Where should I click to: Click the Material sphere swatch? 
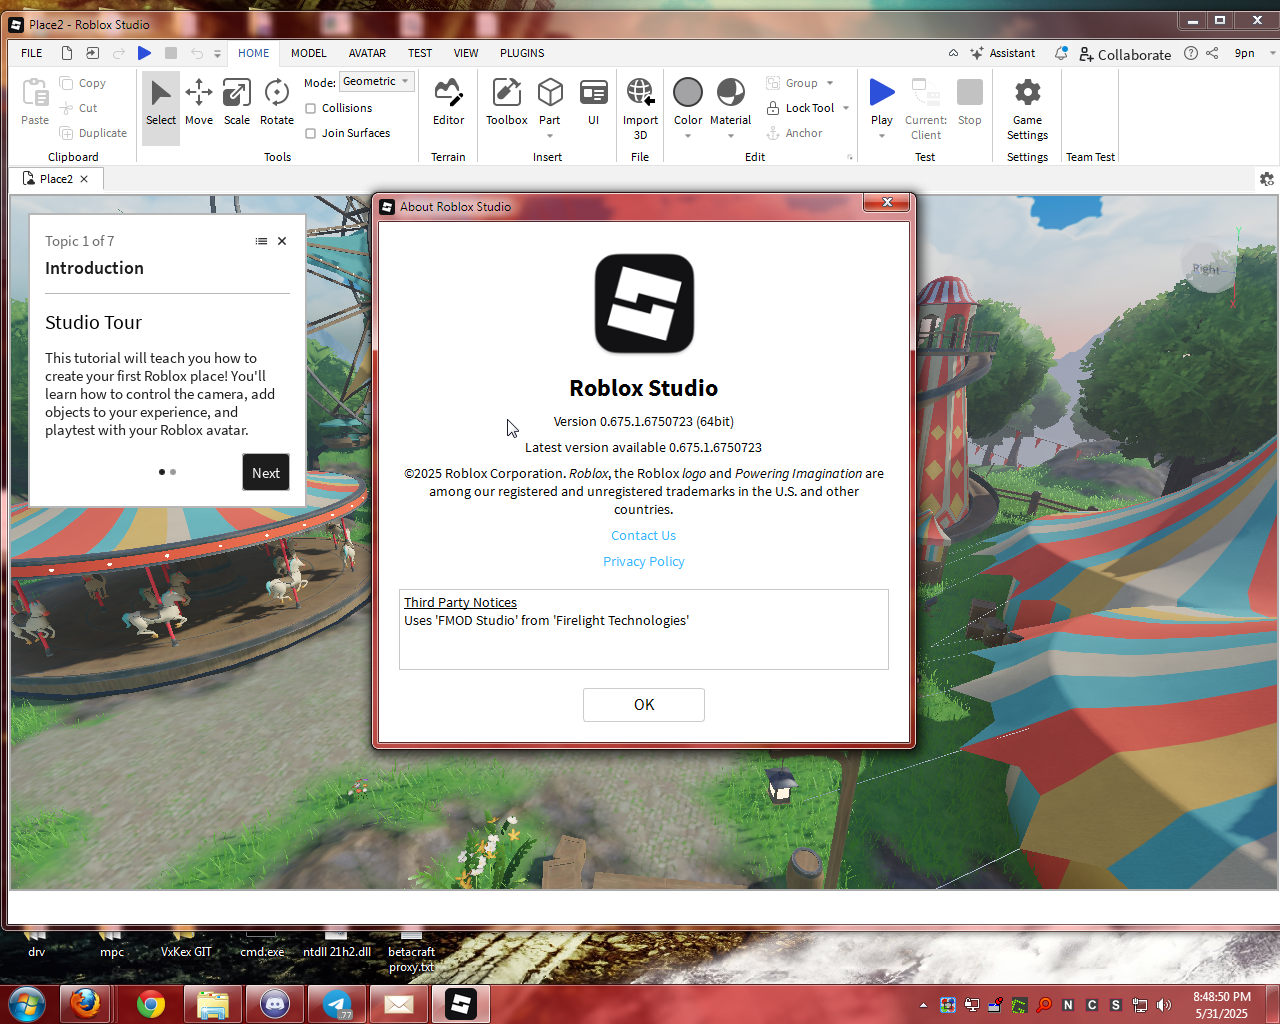click(x=731, y=92)
